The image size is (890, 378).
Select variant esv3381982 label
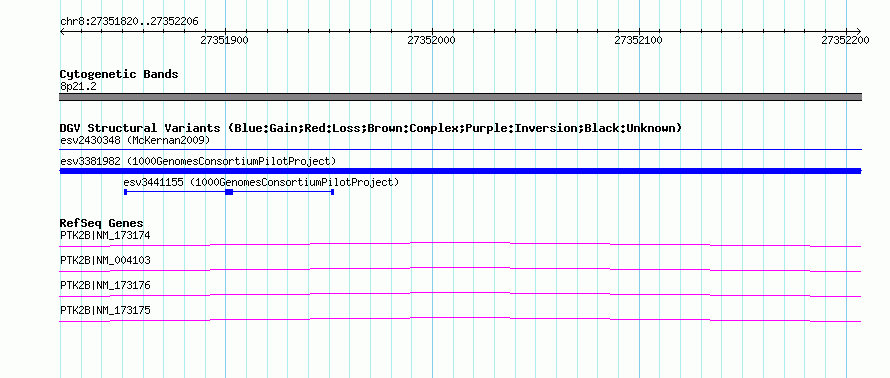[x=198, y=161]
